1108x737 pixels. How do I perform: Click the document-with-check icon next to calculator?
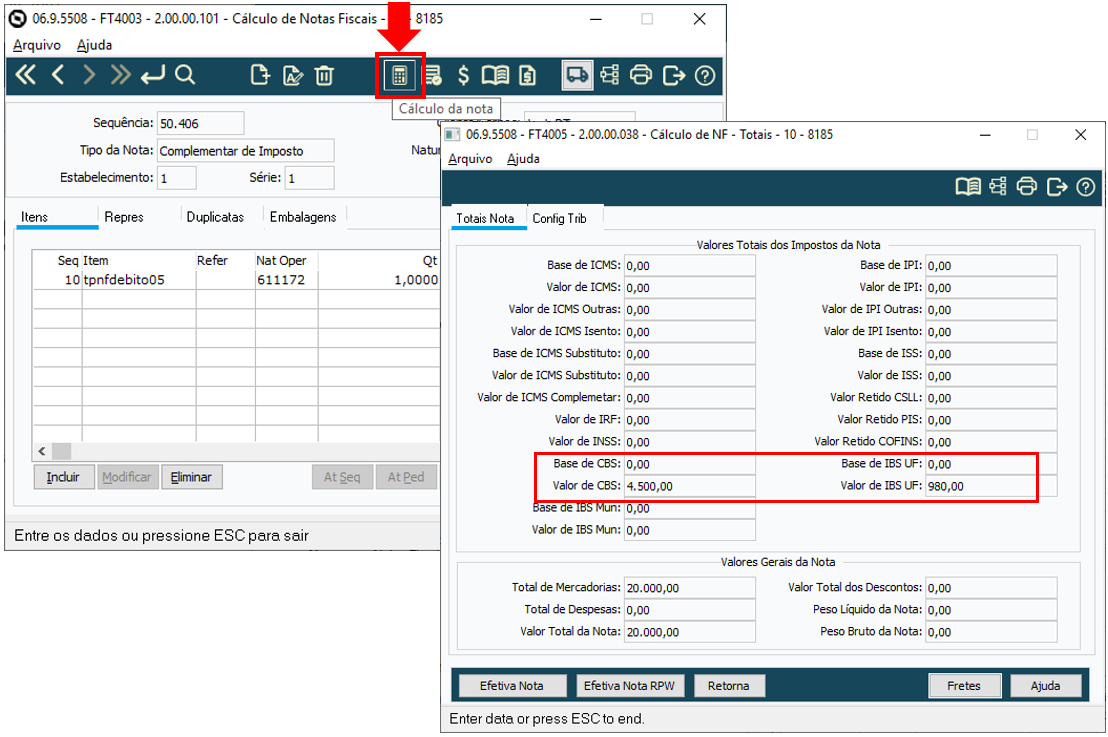tap(432, 75)
